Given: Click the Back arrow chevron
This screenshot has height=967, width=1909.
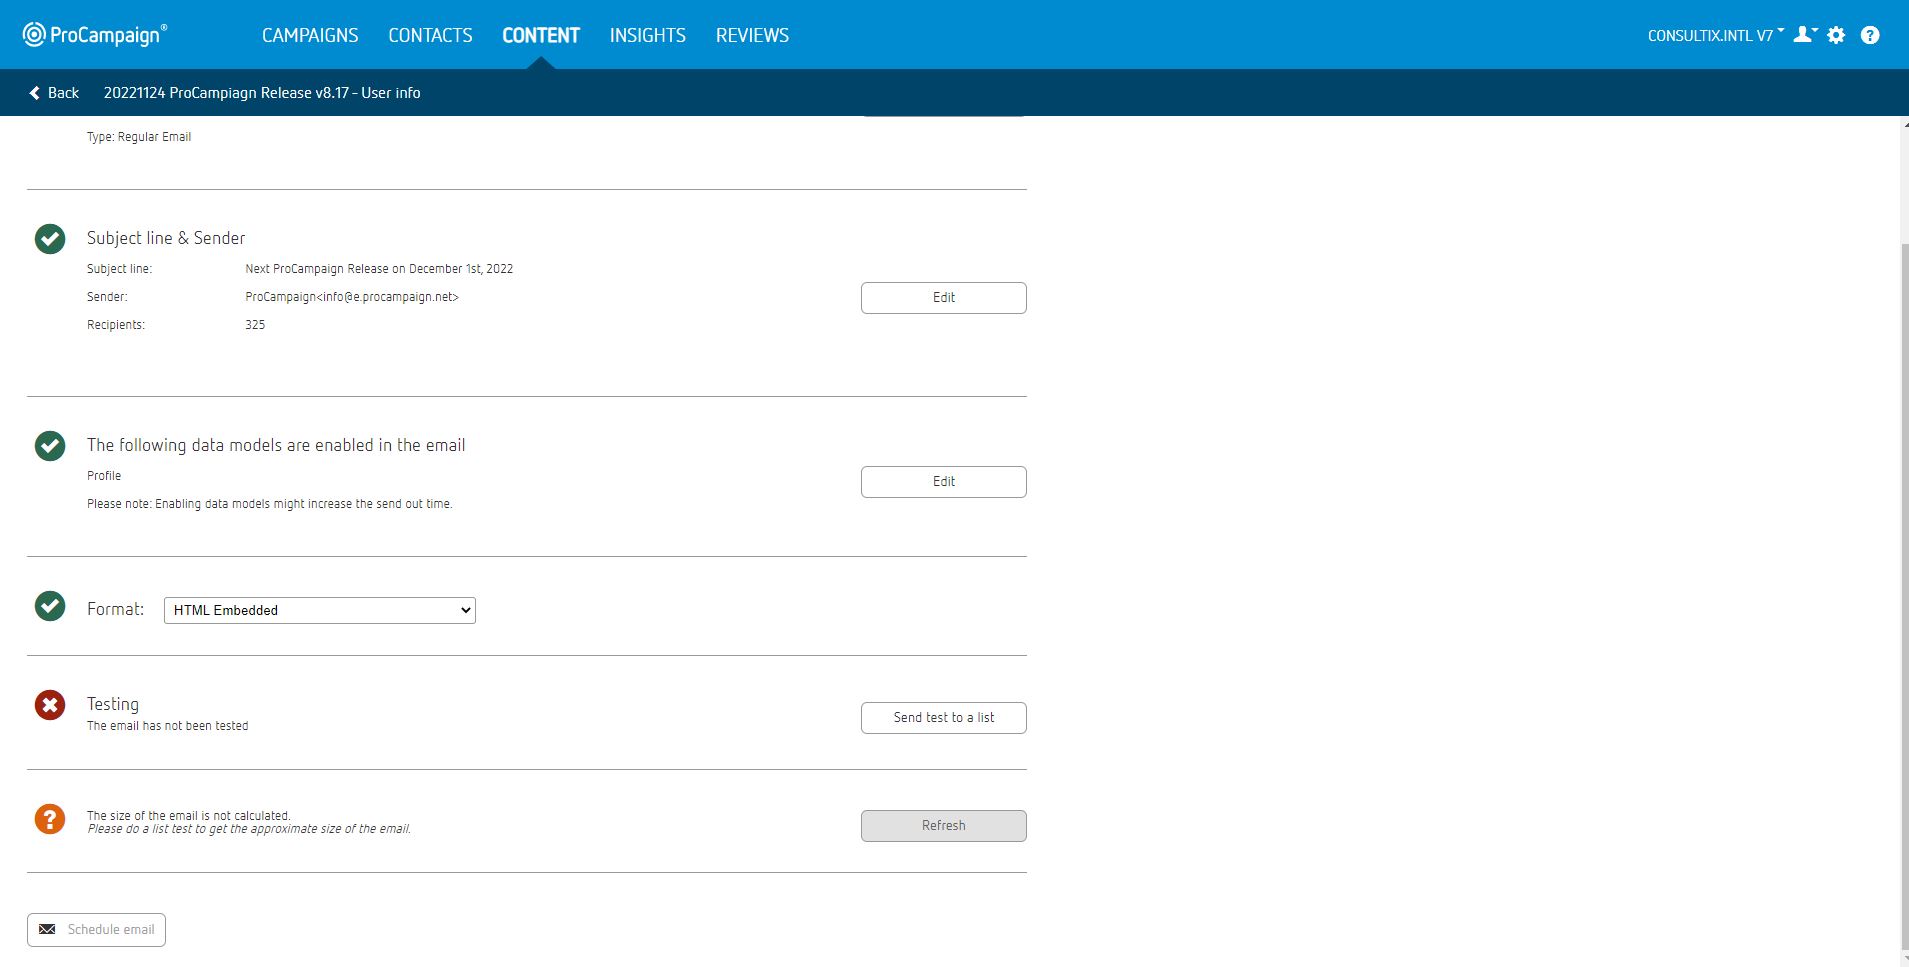Looking at the screenshot, I should pyautogui.click(x=35, y=93).
